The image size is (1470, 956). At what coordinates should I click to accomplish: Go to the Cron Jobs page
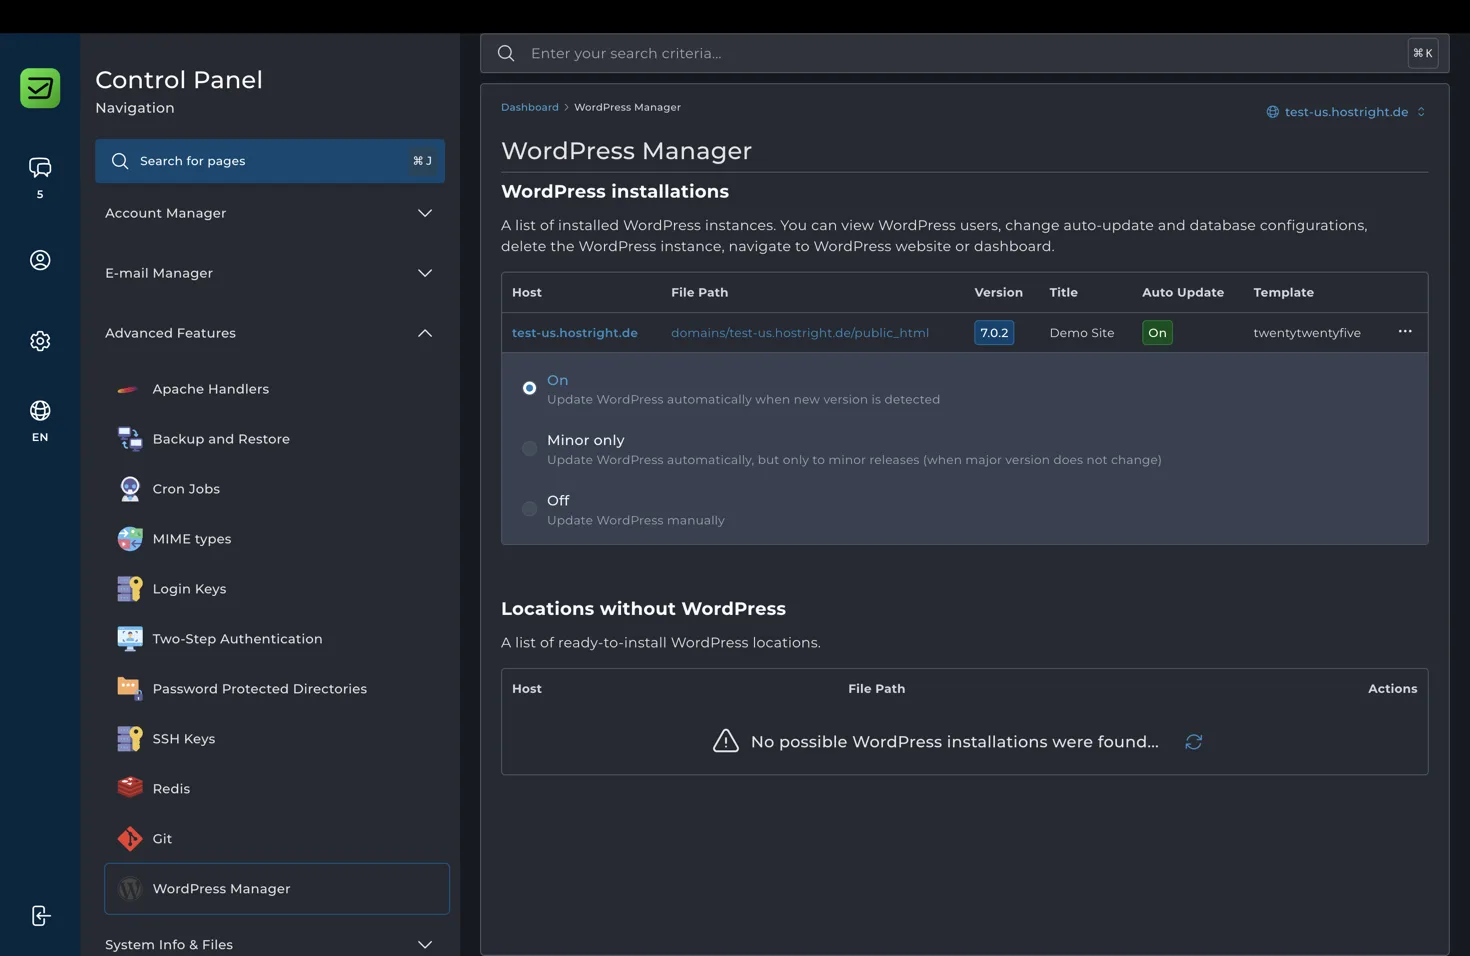(x=186, y=489)
